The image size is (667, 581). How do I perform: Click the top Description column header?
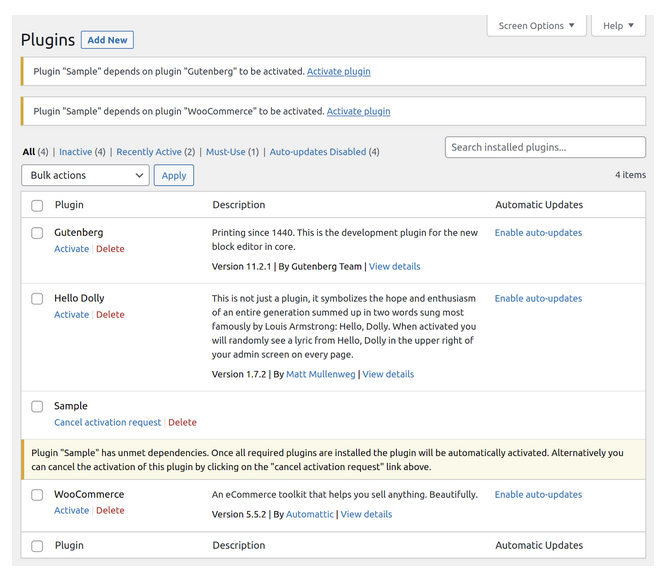point(239,205)
